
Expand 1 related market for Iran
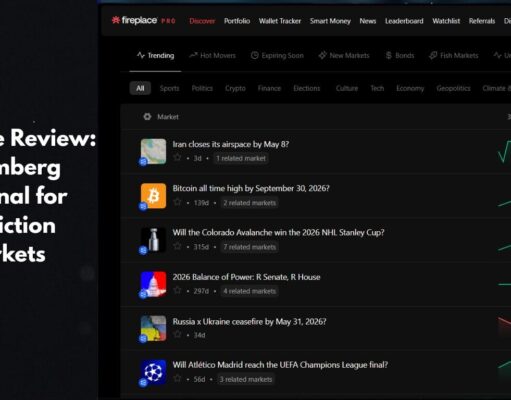[x=241, y=158]
